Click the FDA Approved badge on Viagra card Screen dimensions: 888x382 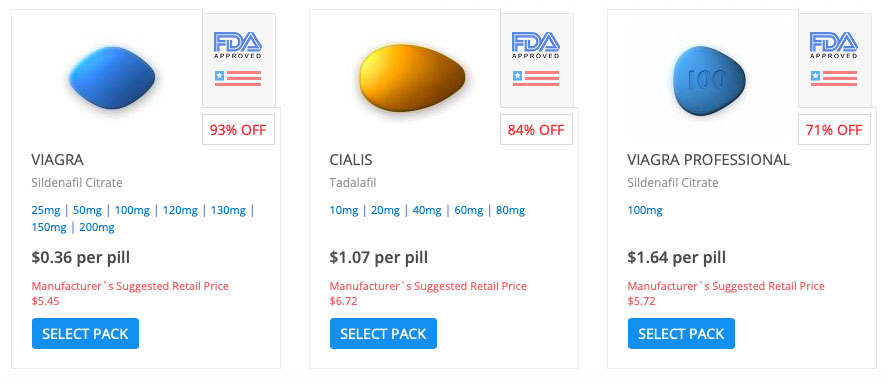(x=238, y=45)
